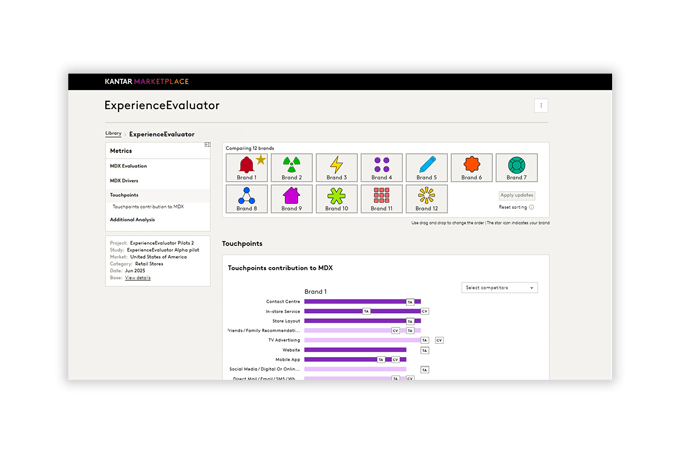Expand the Touchpoints metrics section
Image resolution: width=680 pixels, height=453 pixels.
click(124, 195)
